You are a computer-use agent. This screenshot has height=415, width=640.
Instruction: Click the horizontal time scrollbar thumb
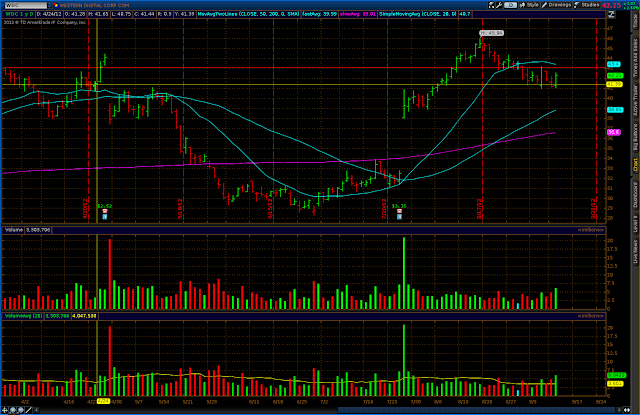tap(476, 410)
